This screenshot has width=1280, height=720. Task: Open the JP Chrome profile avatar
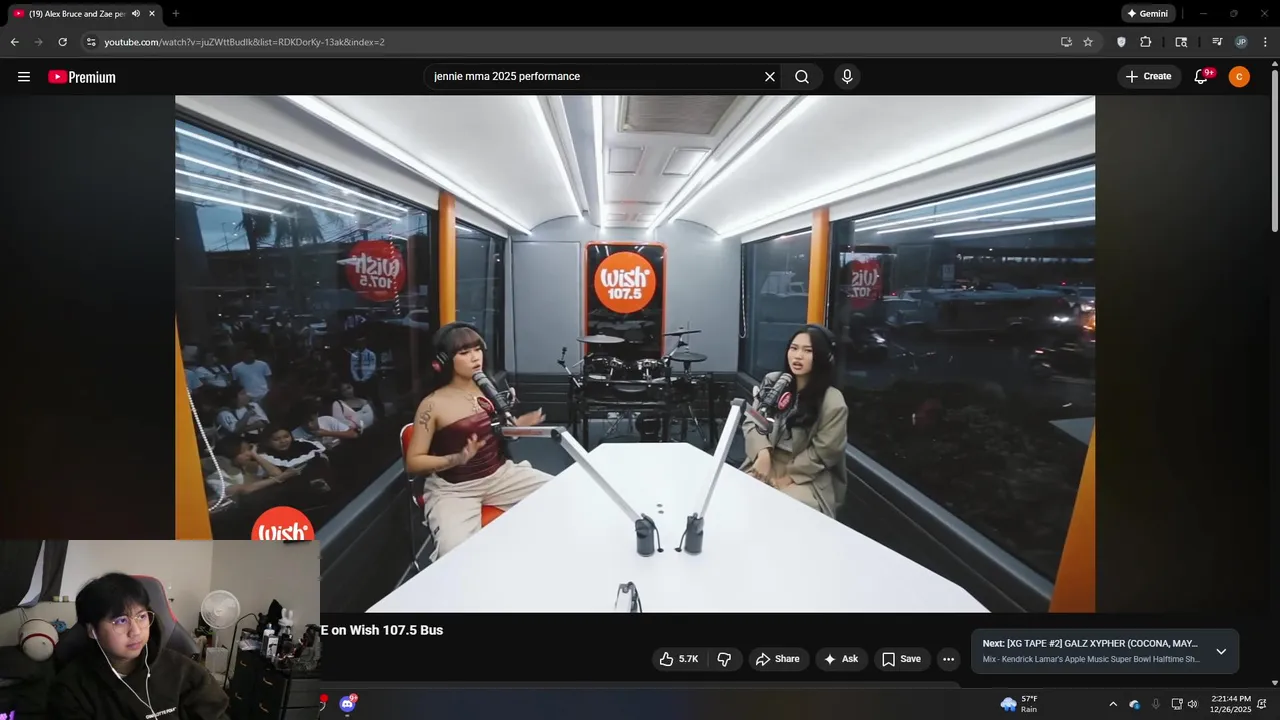[x=1241, y=42]
